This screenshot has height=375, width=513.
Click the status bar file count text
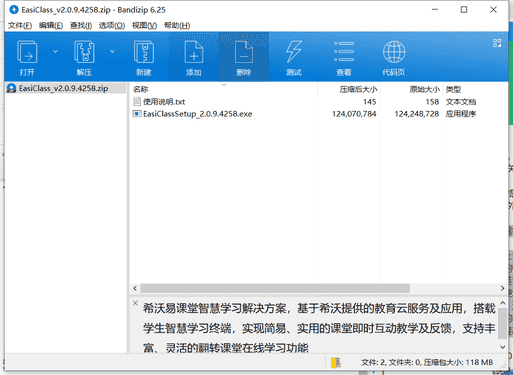point(427,362)
